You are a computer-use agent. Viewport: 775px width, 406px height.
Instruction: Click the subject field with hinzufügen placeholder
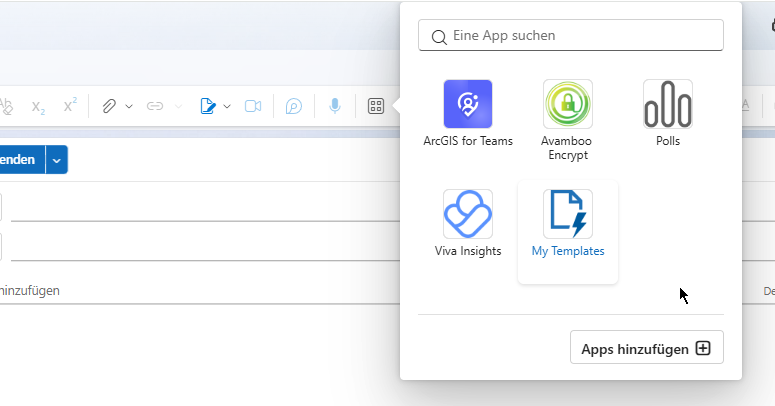tap(200, 290)
